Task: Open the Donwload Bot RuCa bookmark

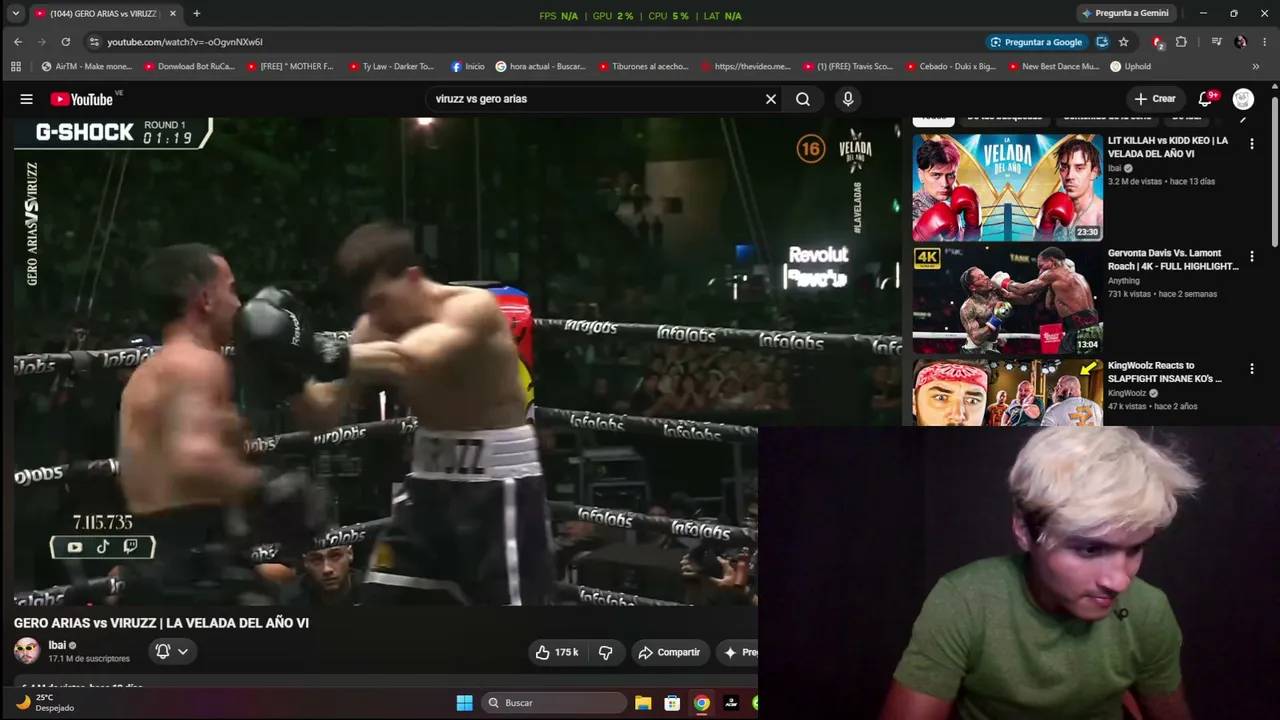Action: coord(190,67)
